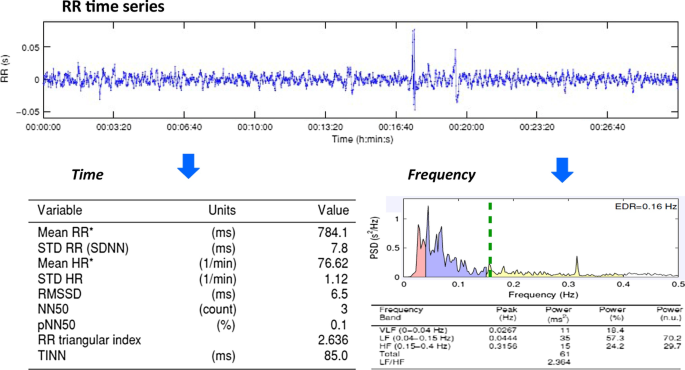Click the "Time (h:min:s)" axis label
The width and height of the screenshot is (685, 370).
click(x=363, y=139)
